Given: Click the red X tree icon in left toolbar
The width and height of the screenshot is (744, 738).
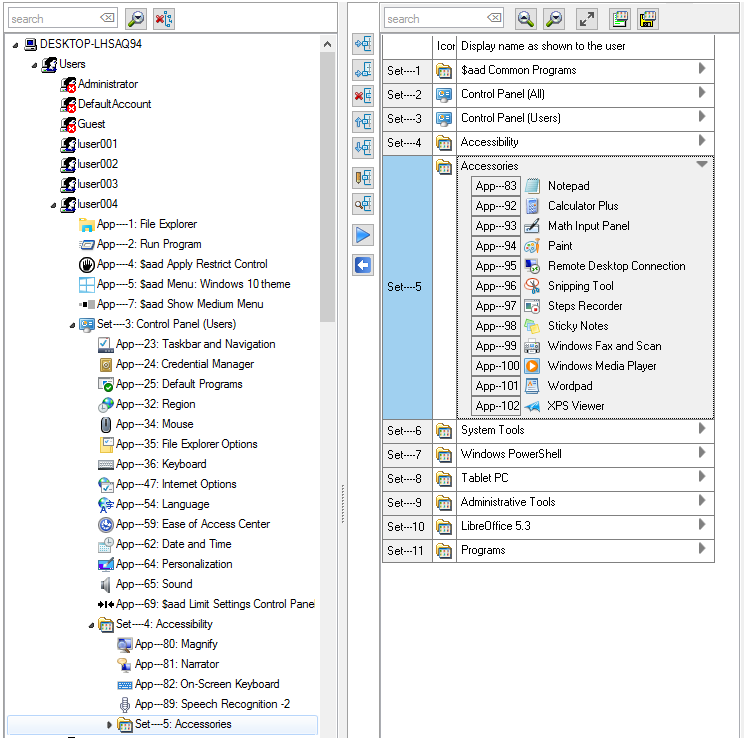Looking at the screenshot, I should [x=164, y=19].
